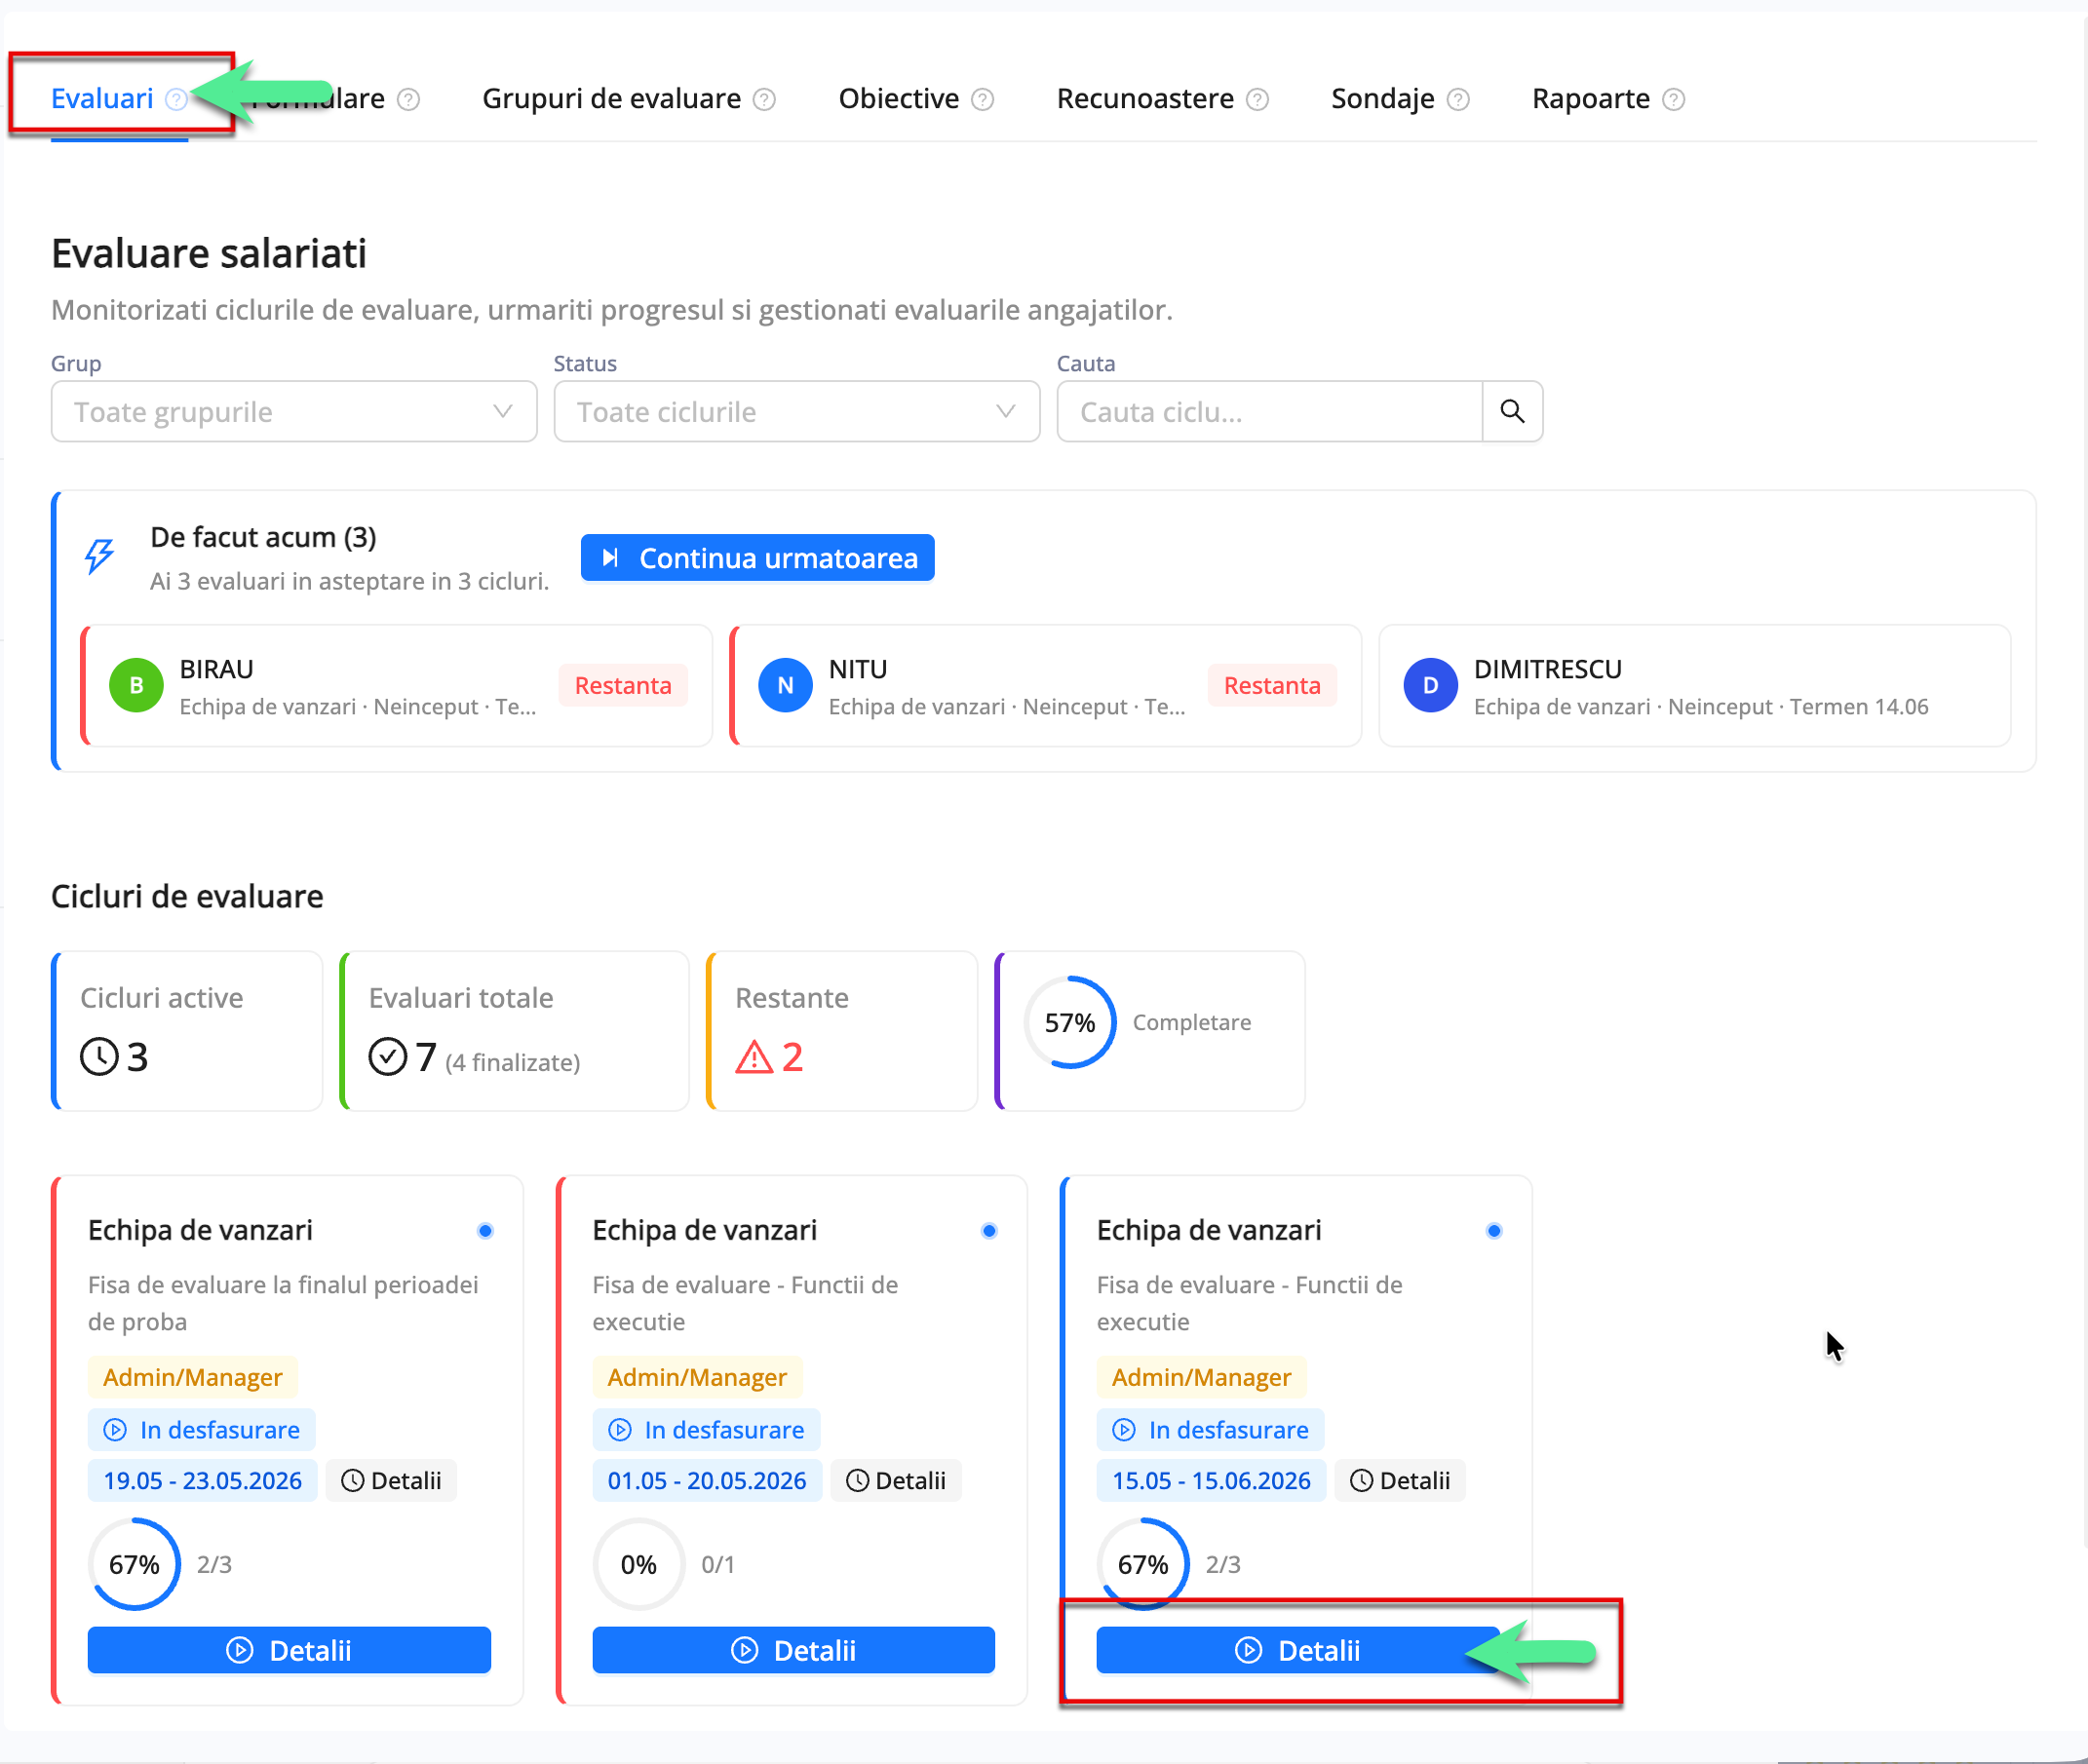The width and height of the screenshot is (2088, 1764).
Task: Open the Obiective tab
Action: 898,98
